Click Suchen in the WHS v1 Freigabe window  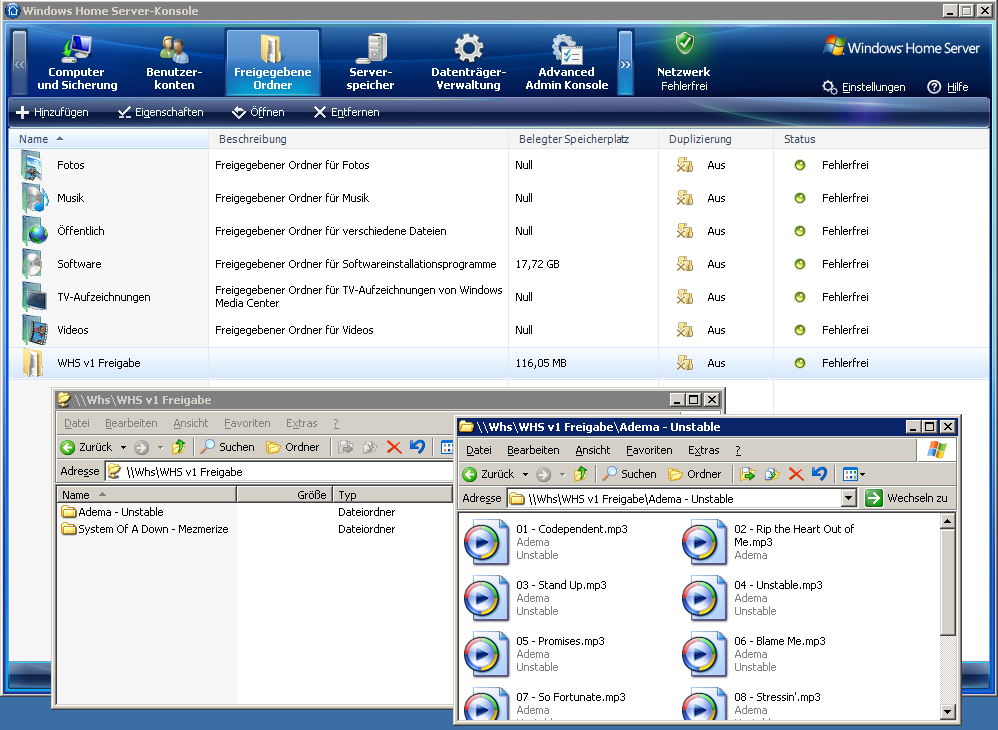click(228, 447)
